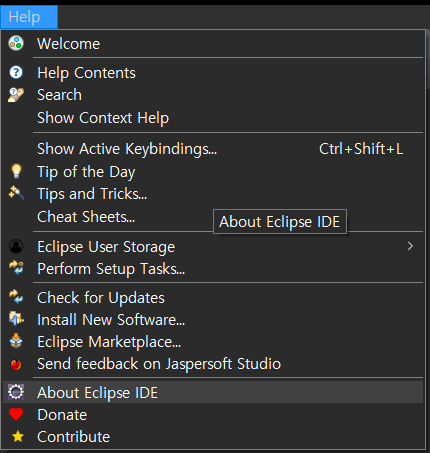
Task: Click the About Eclipse IDE tooltip
Action: pos(280,222)
